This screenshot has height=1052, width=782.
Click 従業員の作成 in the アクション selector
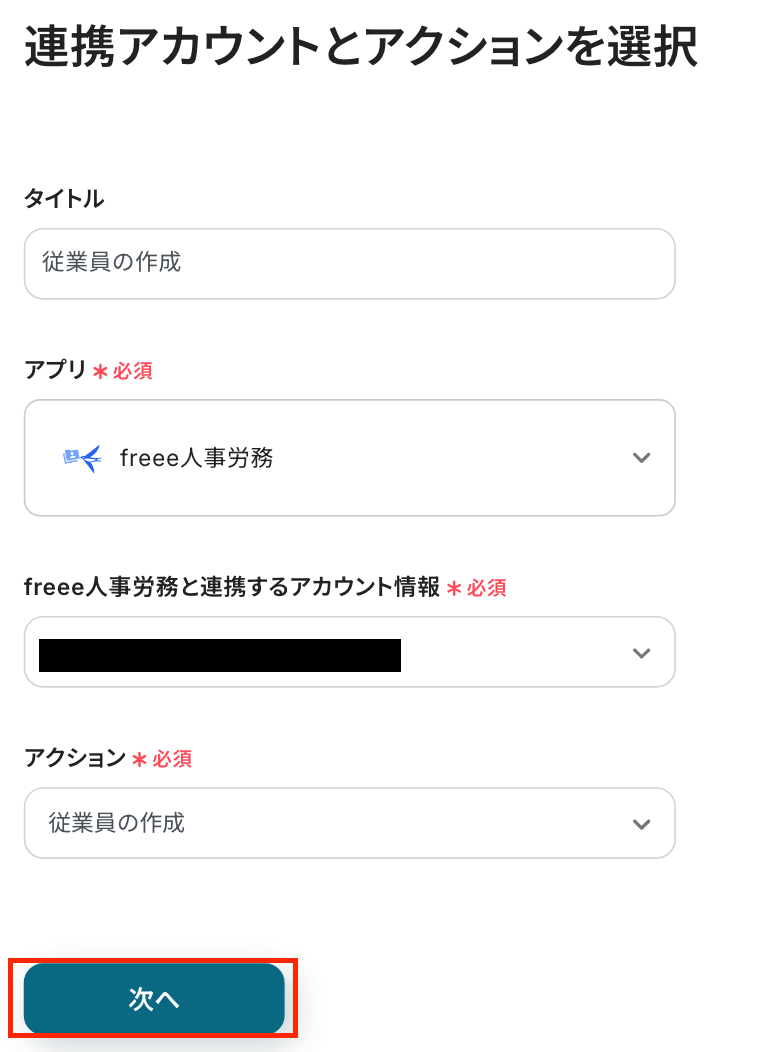117,823
